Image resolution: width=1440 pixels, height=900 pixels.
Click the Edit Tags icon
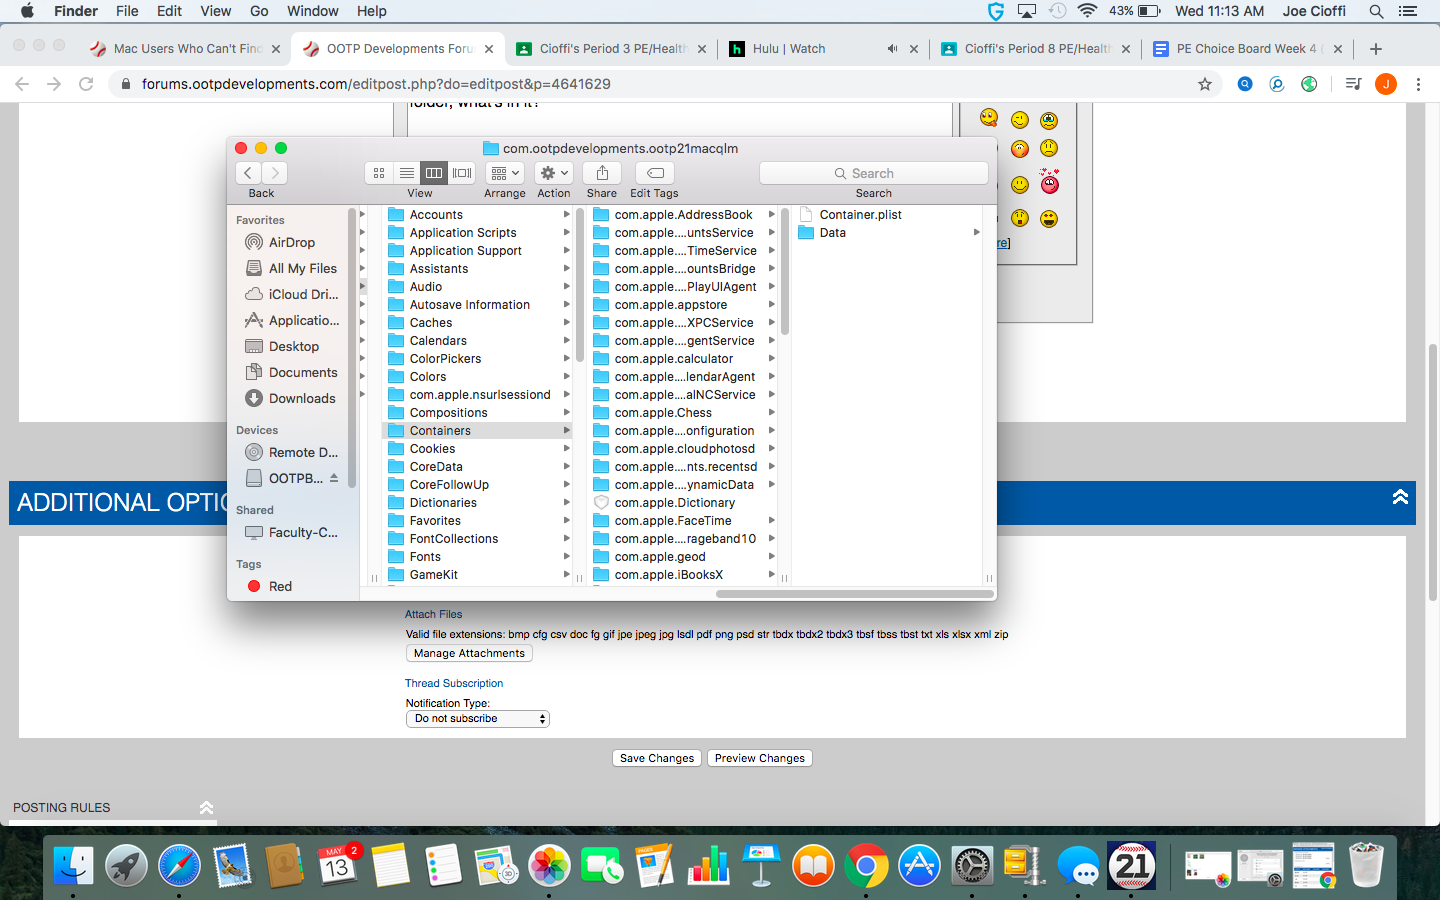(x=655, y=173)
